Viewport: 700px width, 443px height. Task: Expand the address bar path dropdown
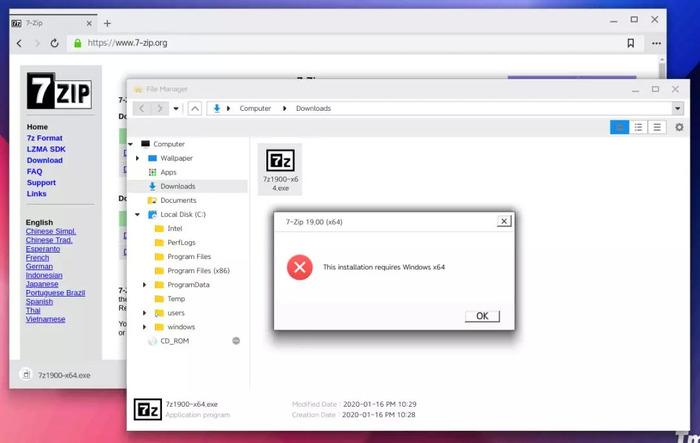coord(678,108)
